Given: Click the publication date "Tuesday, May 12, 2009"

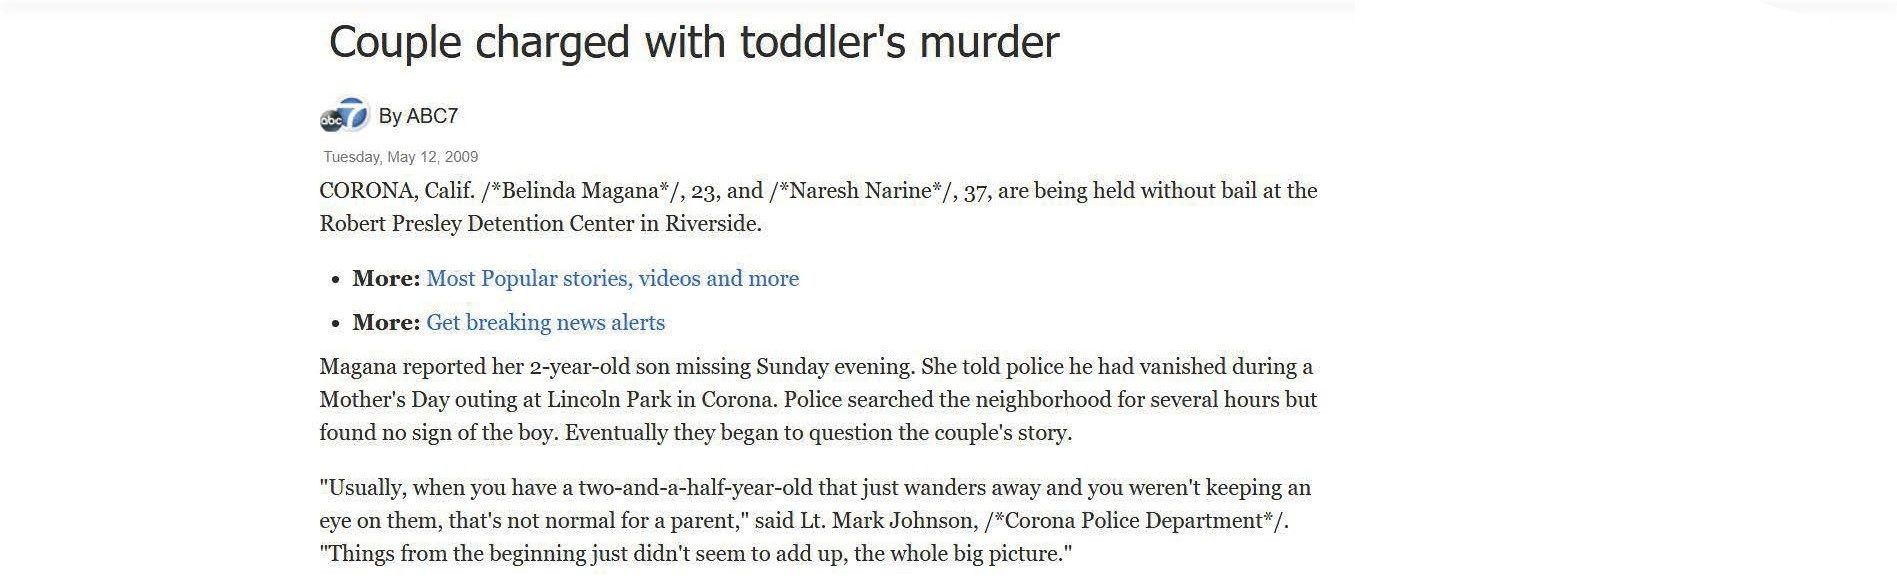Looking at the screenshot, I should click(400, 157).
